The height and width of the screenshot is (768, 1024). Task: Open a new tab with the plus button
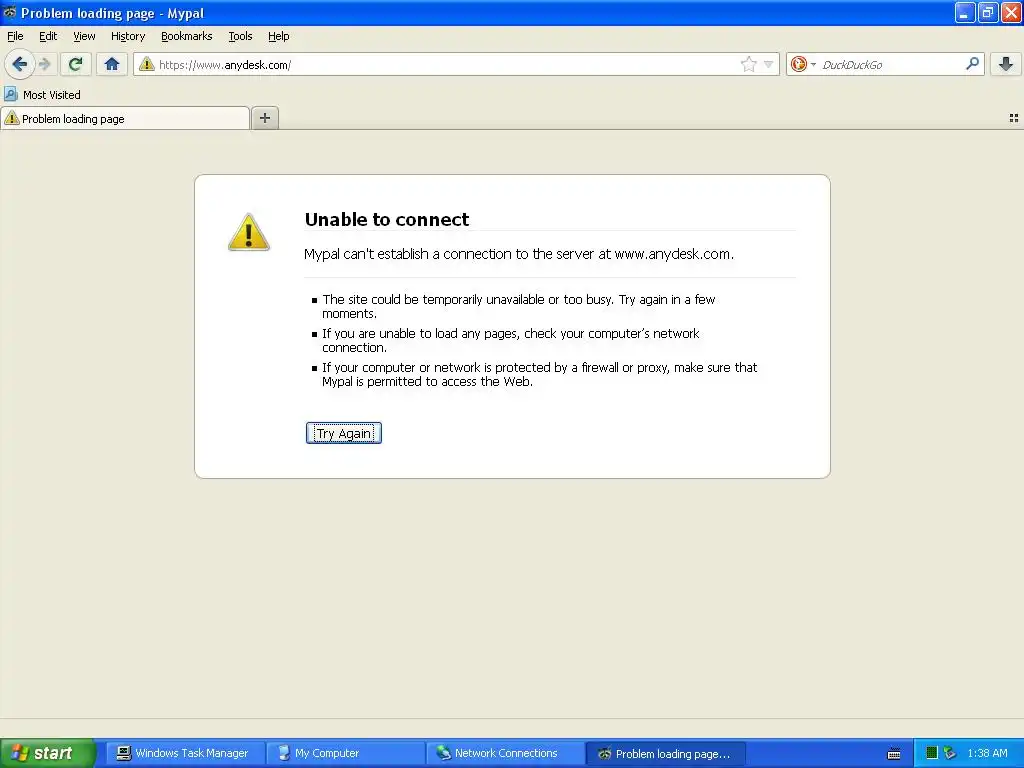point(264,118)
